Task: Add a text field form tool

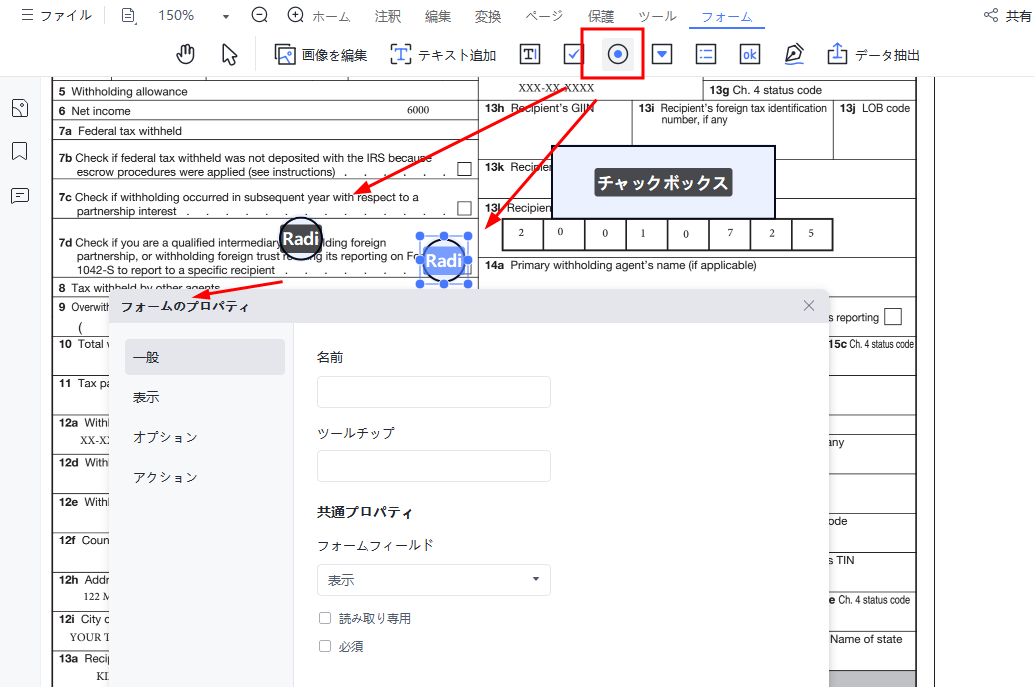Action: coord(530,55)
